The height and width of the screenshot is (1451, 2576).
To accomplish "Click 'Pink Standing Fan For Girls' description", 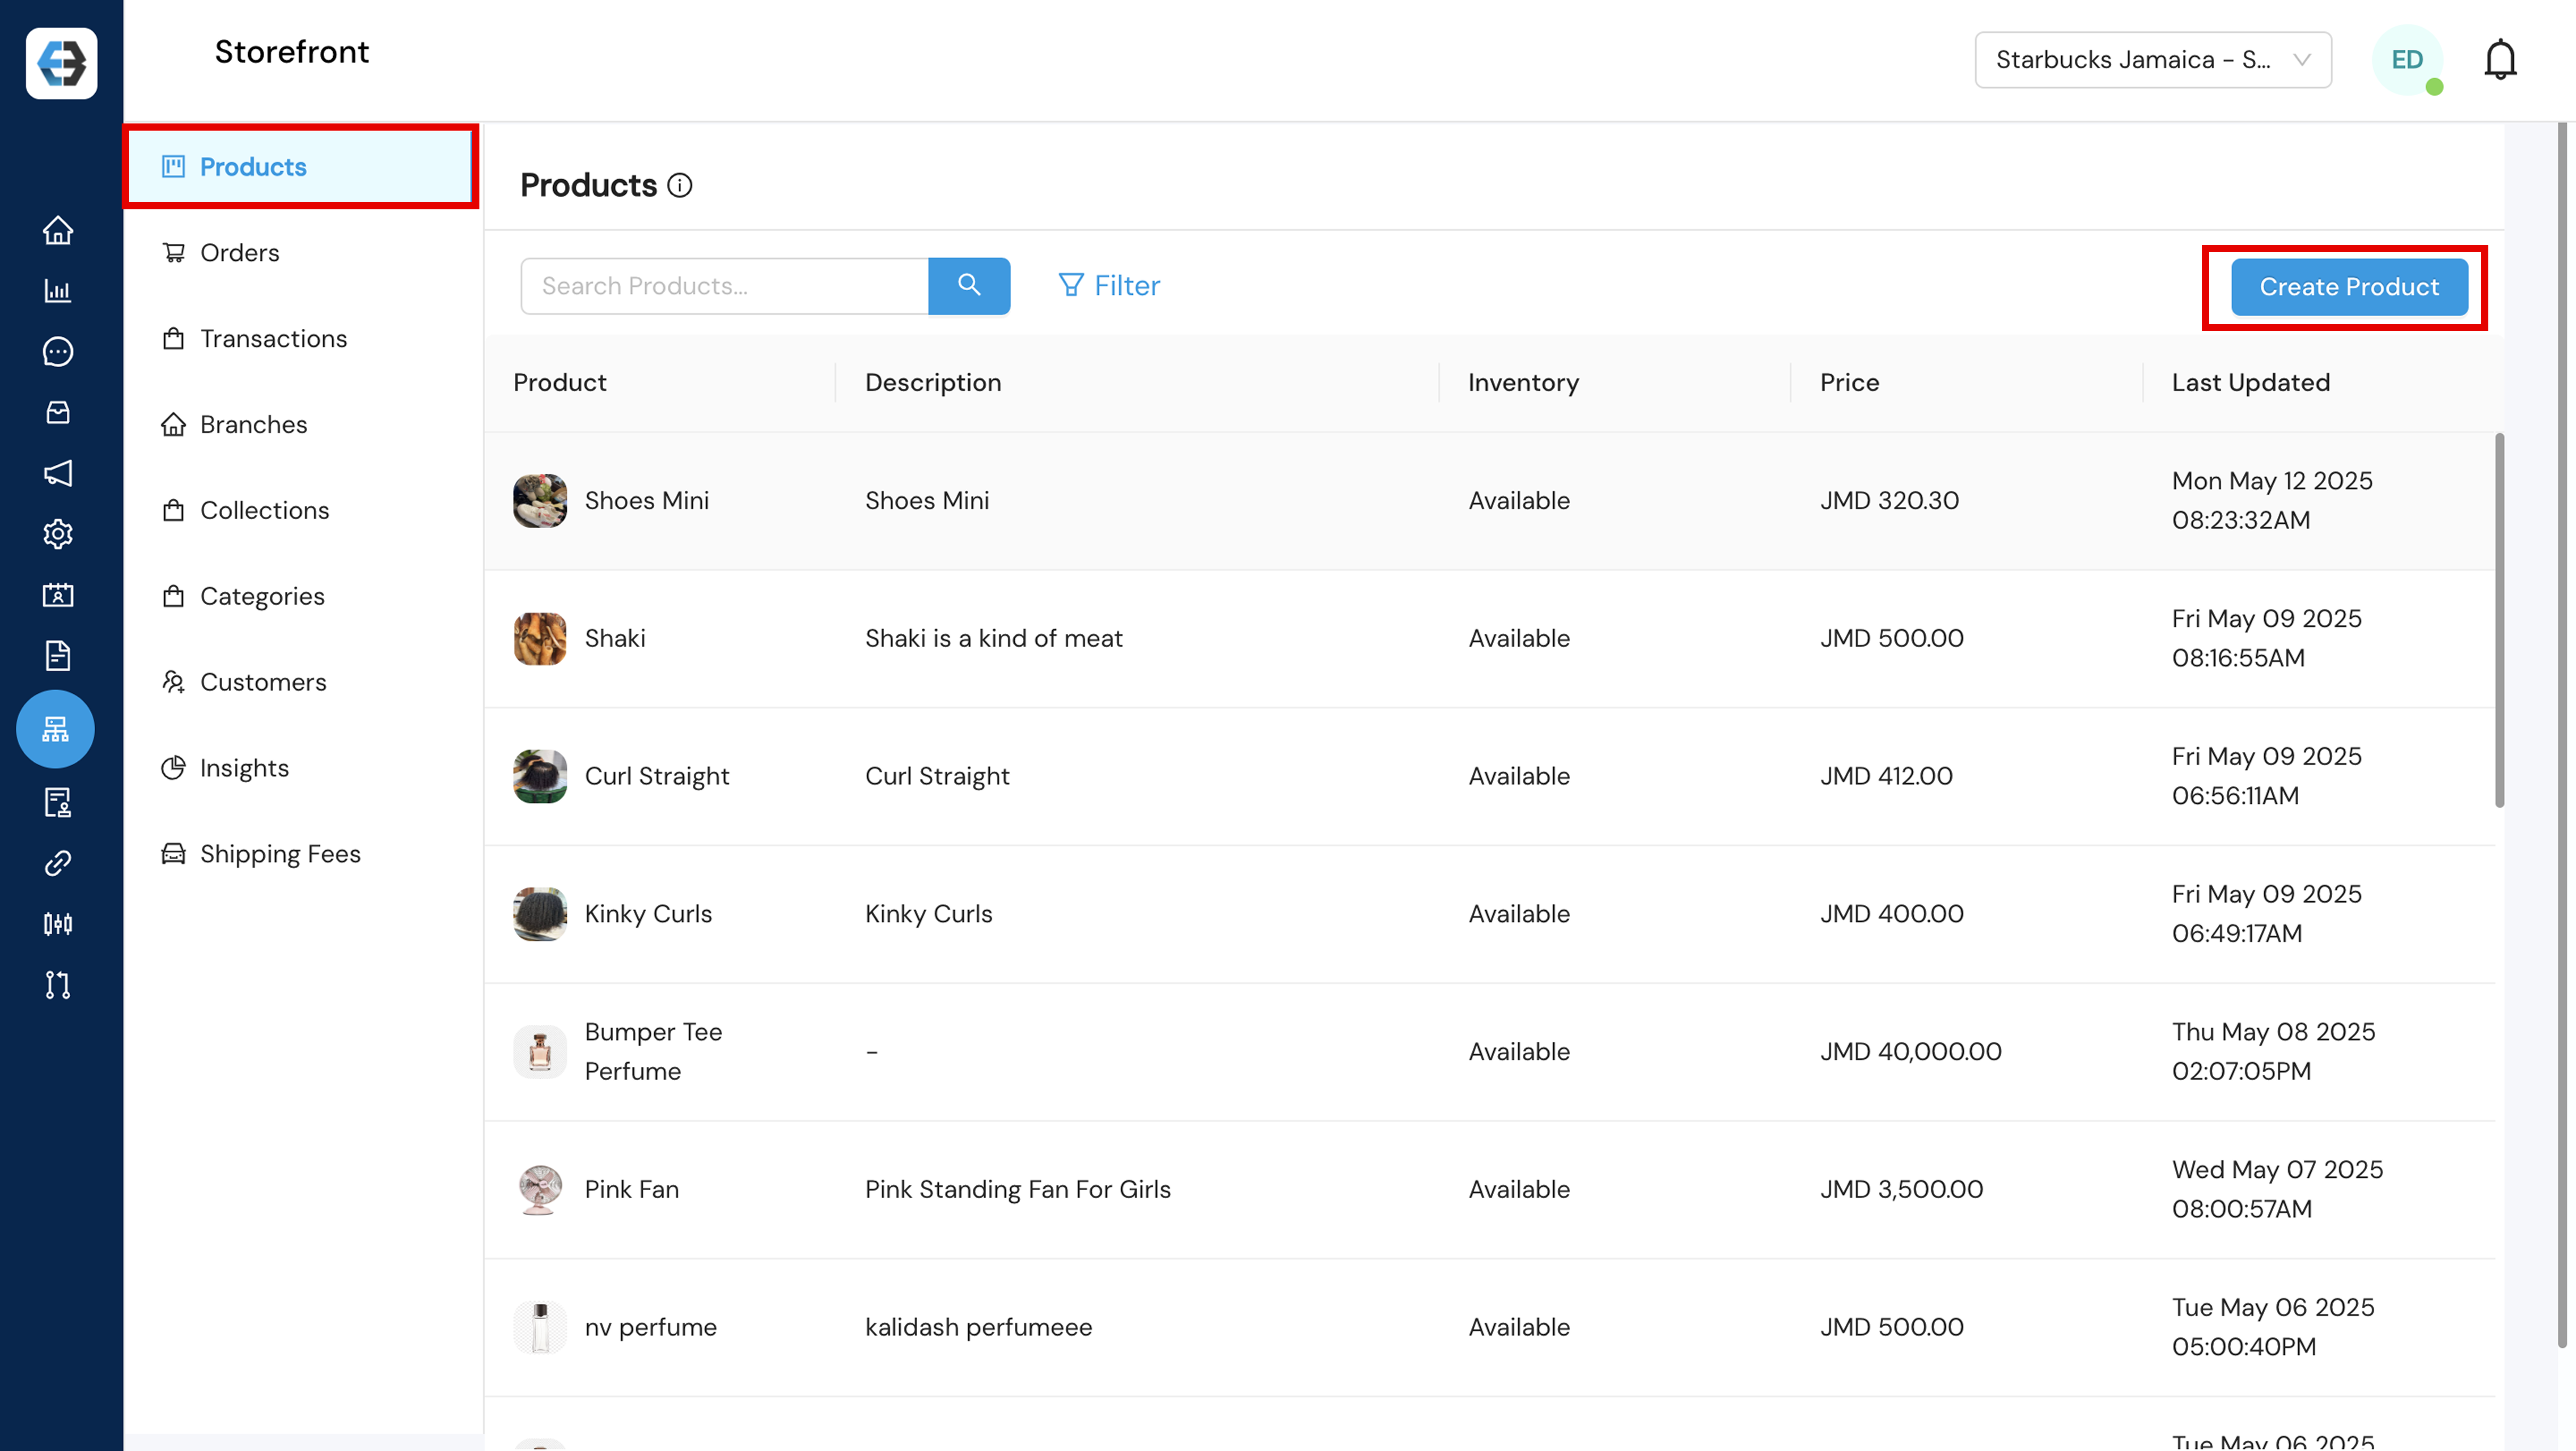I will [1018, 1190].
